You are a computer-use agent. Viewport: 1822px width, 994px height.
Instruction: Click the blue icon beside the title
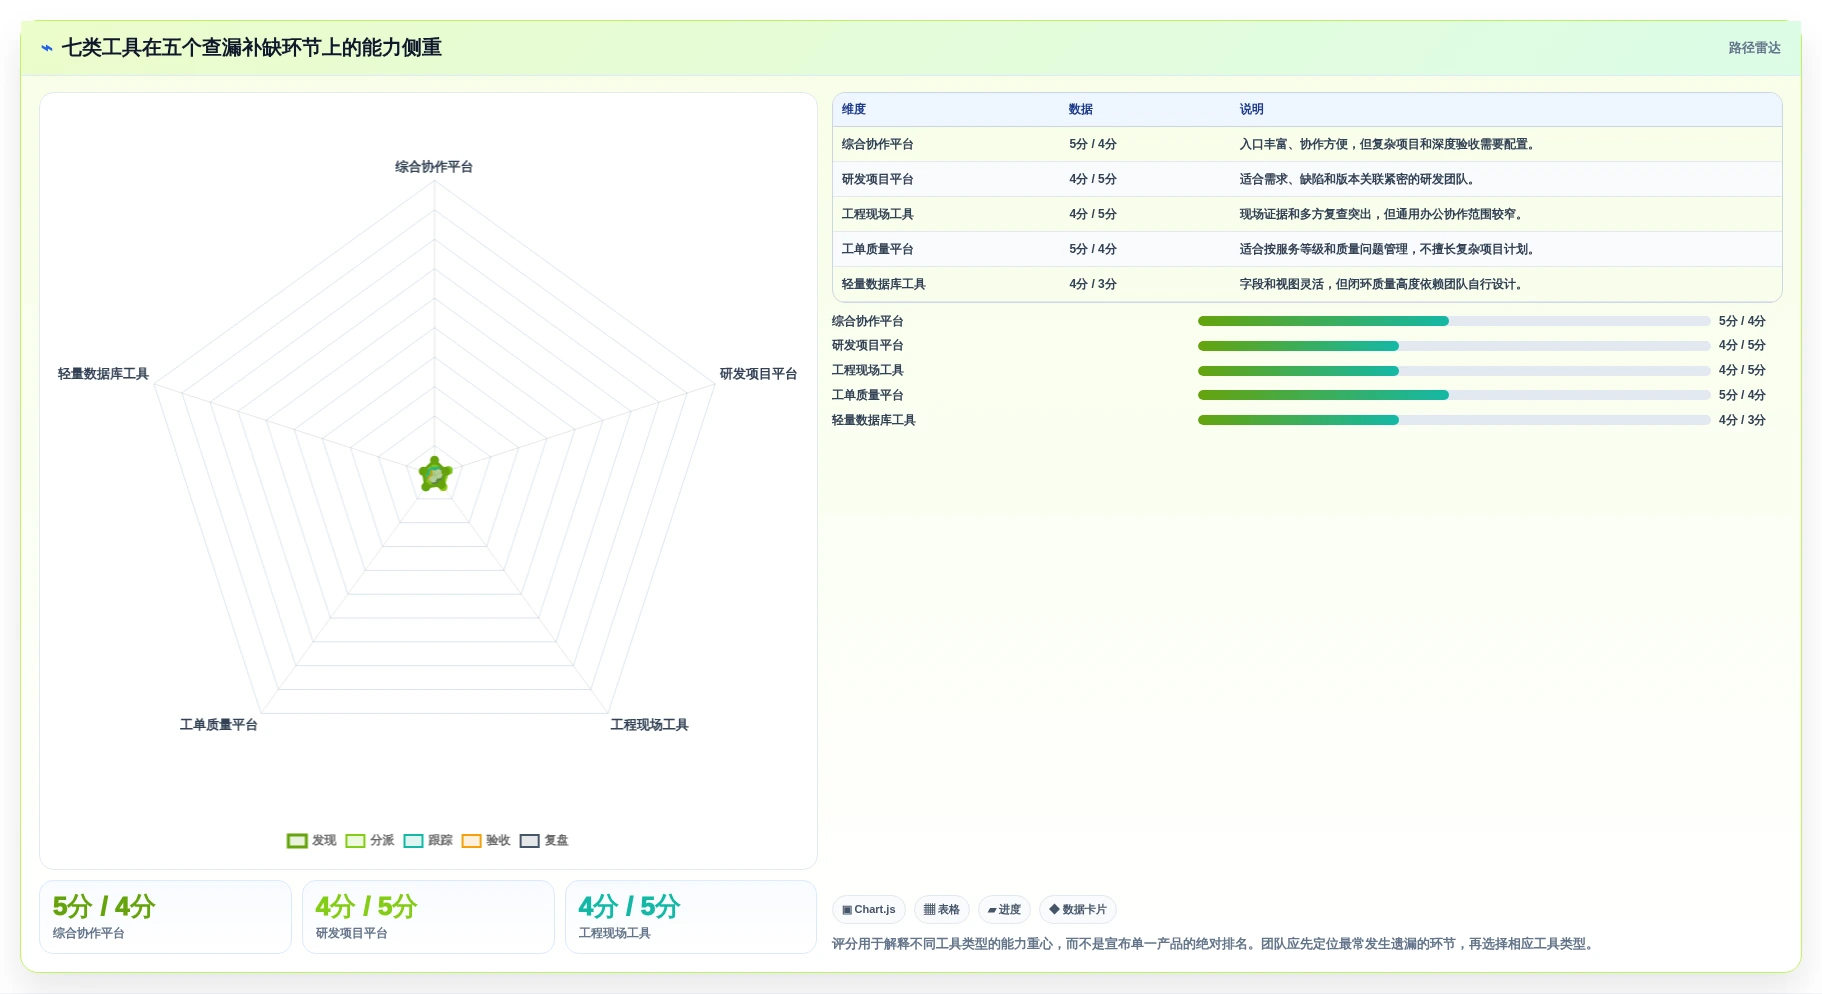point(47,48)
